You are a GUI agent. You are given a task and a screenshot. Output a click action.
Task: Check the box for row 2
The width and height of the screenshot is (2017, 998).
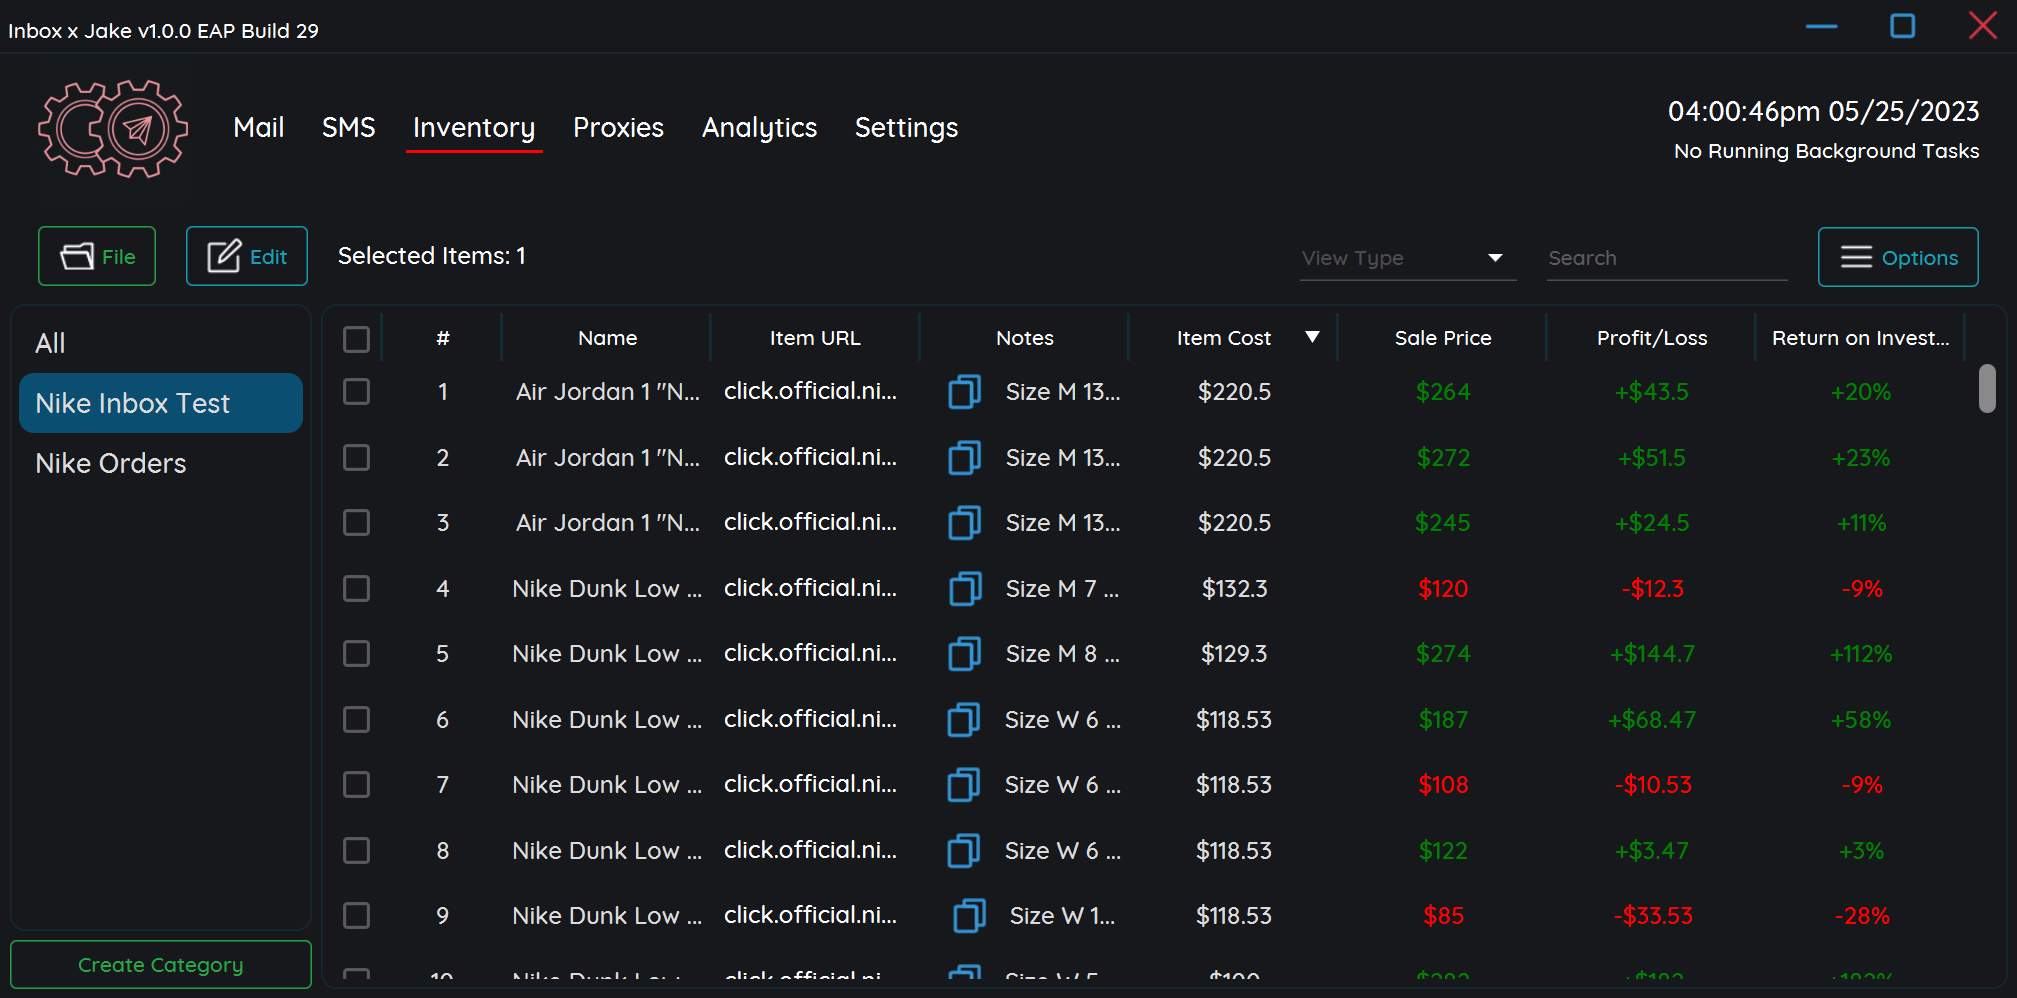coord(356,457)
